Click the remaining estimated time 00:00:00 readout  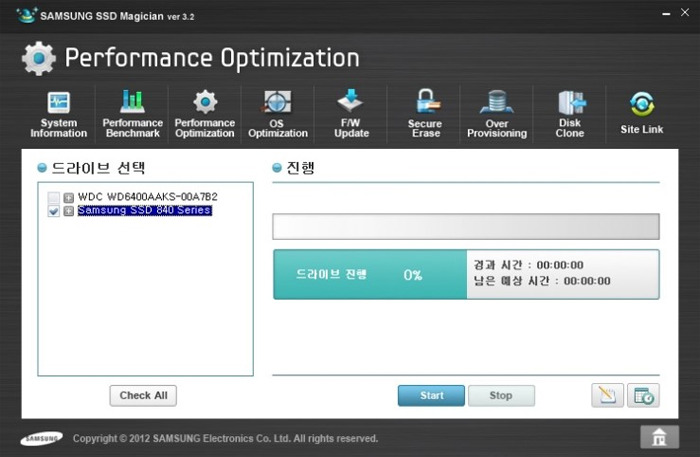click(542, 281)
